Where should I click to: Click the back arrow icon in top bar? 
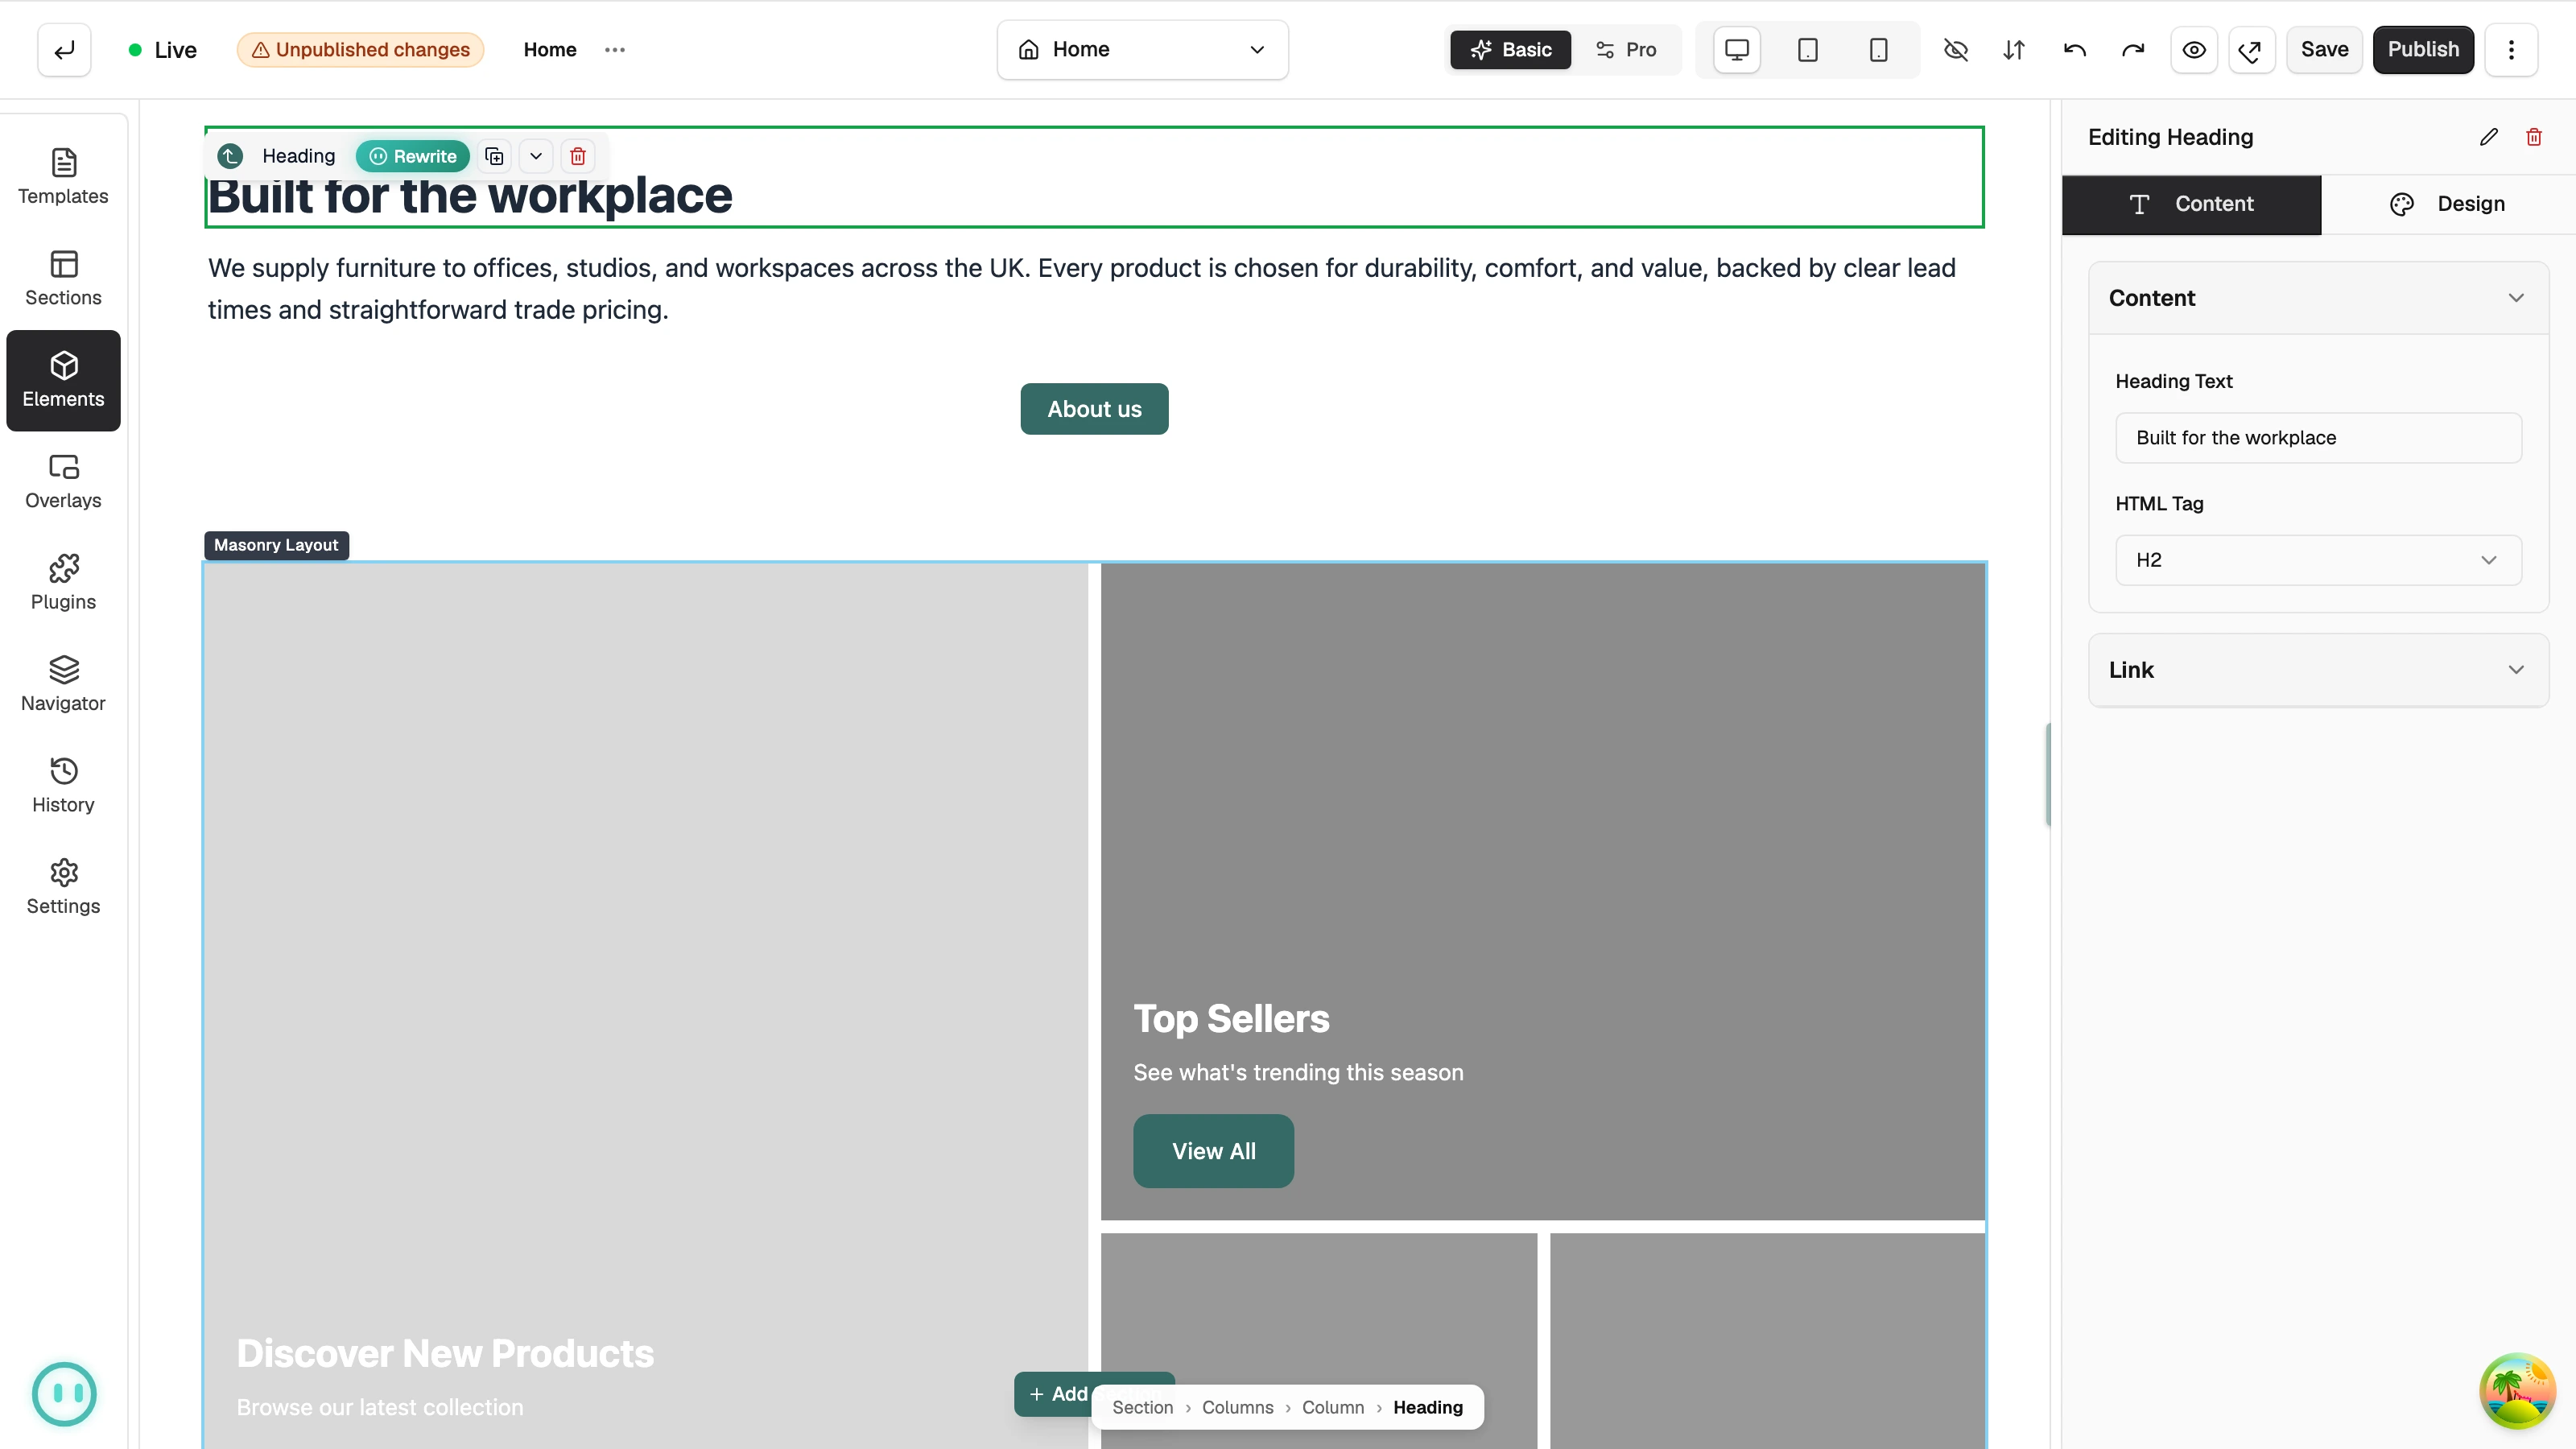point(64,50)
